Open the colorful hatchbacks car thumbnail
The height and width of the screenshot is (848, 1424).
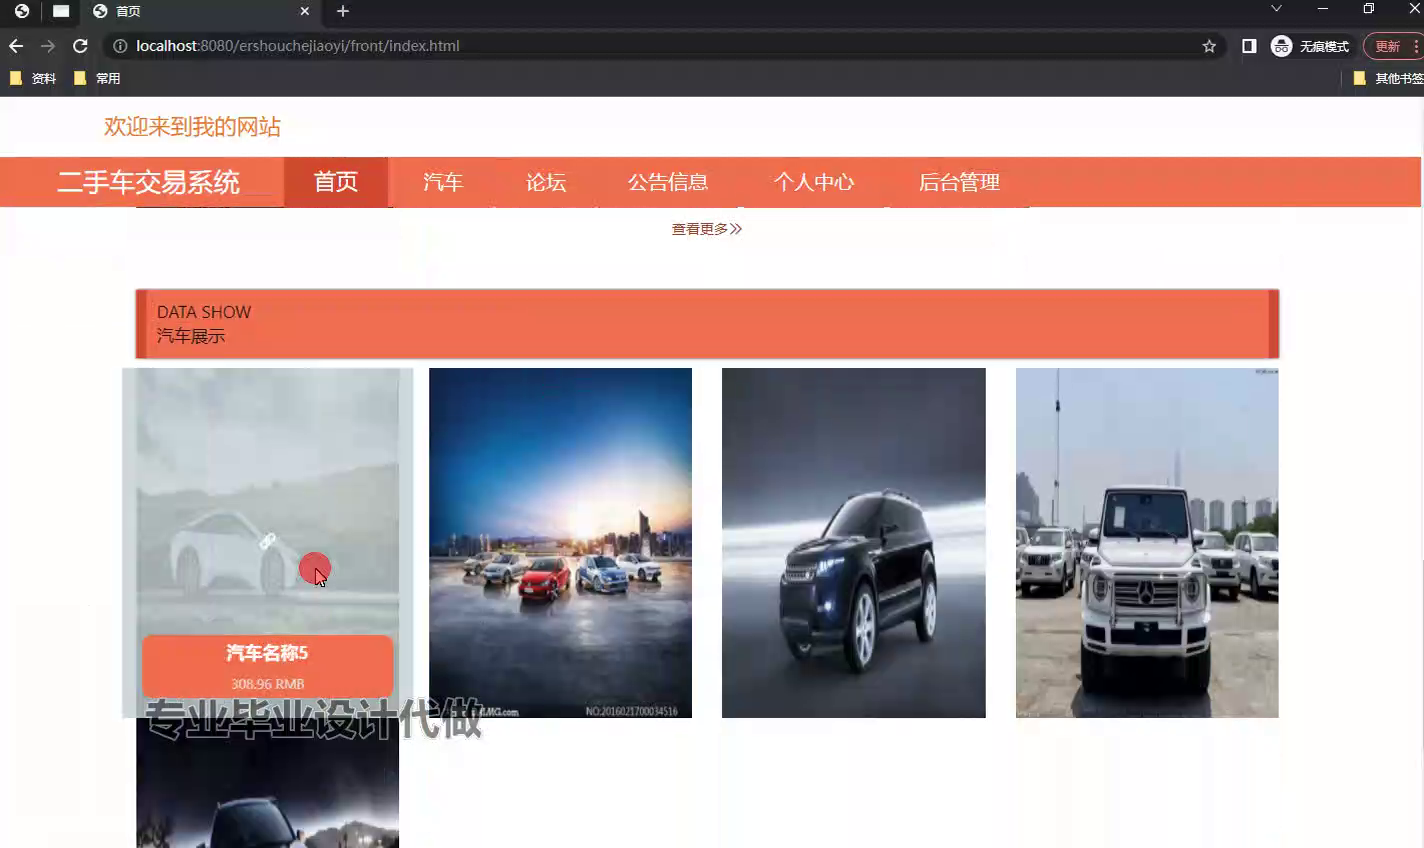tap(560, 543)
